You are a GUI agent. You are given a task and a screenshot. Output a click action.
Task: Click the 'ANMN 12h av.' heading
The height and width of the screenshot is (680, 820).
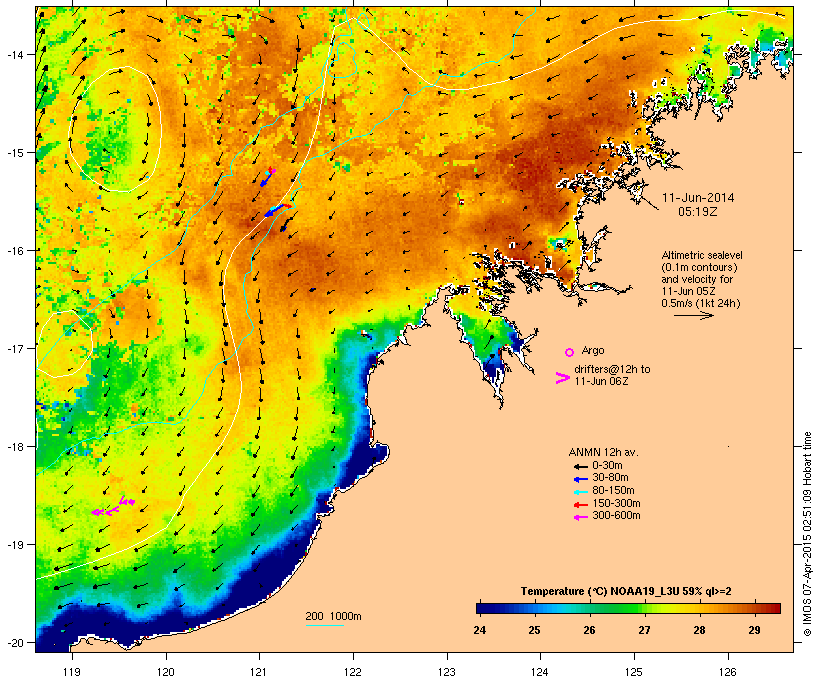pos(603,452)
